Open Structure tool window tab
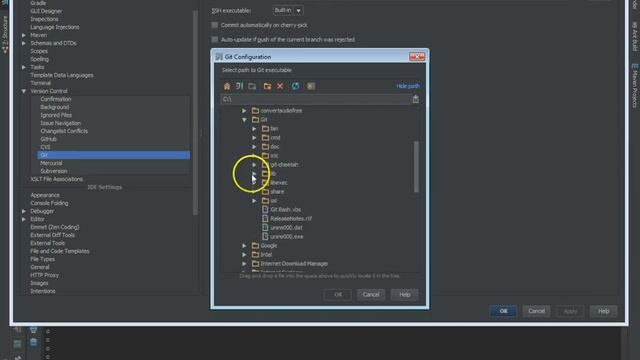 pos(5,35)
